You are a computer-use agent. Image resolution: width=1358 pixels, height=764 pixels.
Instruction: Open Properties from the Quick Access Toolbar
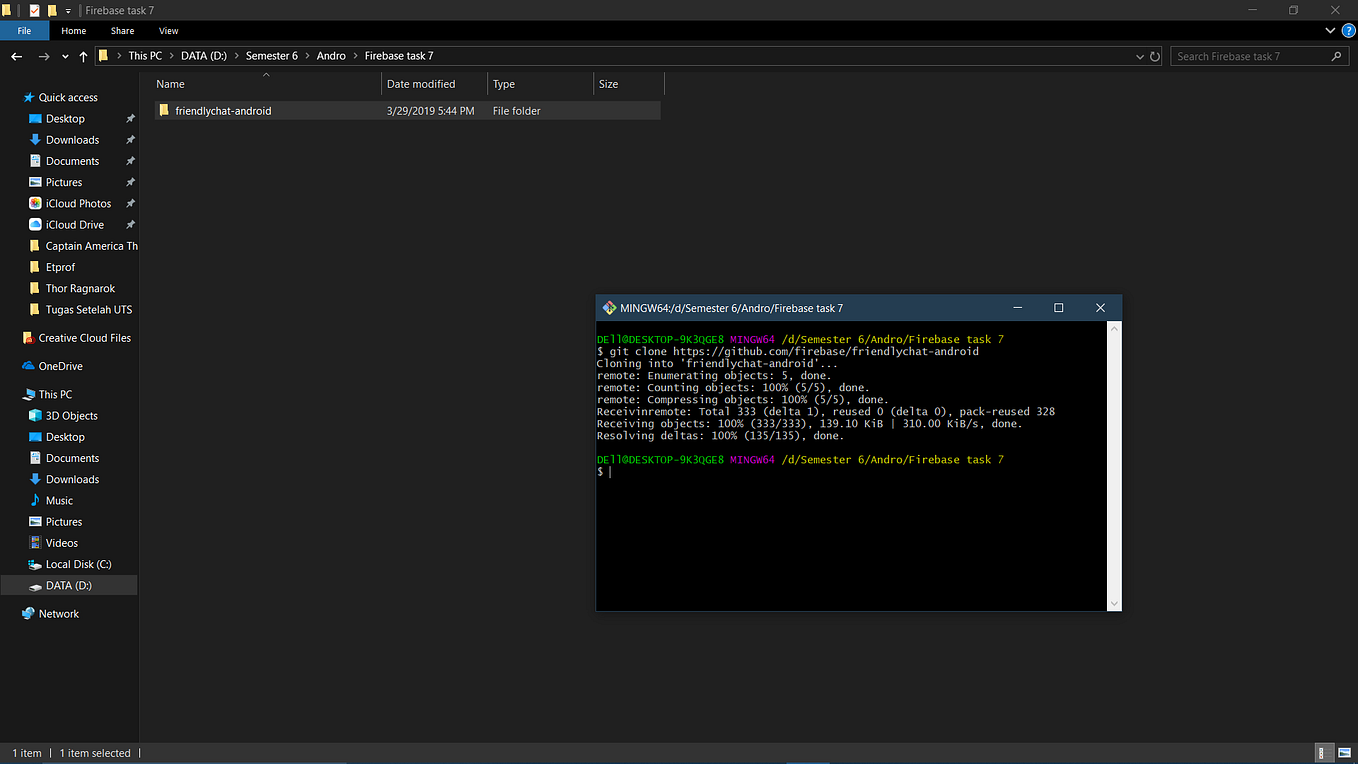34,10
